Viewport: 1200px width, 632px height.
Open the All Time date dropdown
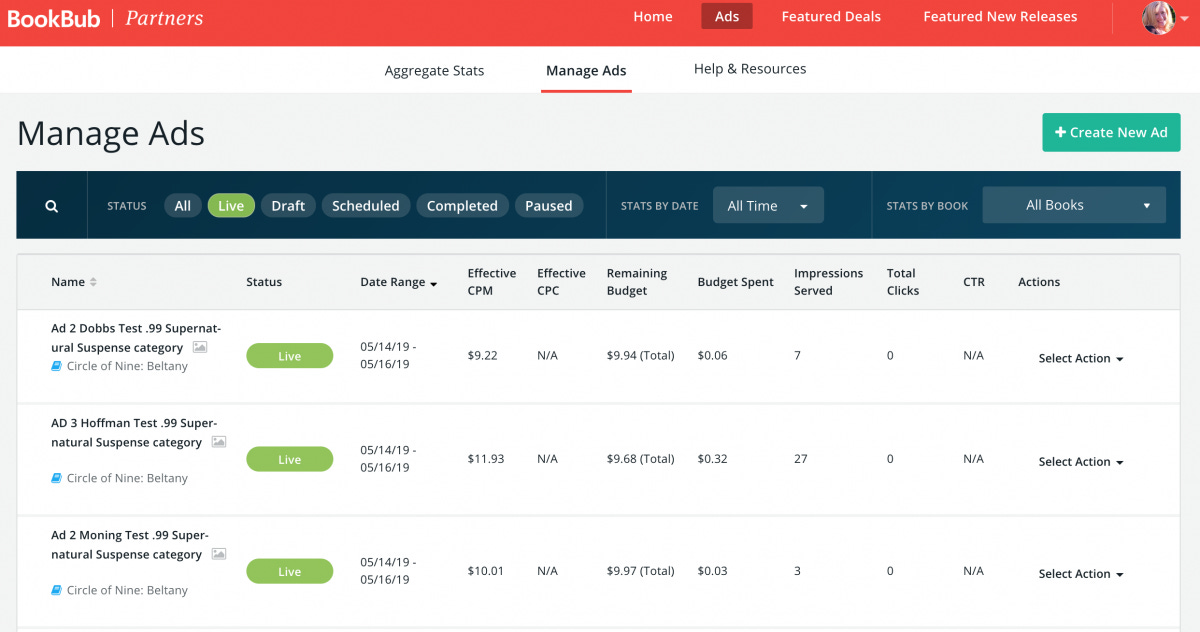click(x=768, y=205)
